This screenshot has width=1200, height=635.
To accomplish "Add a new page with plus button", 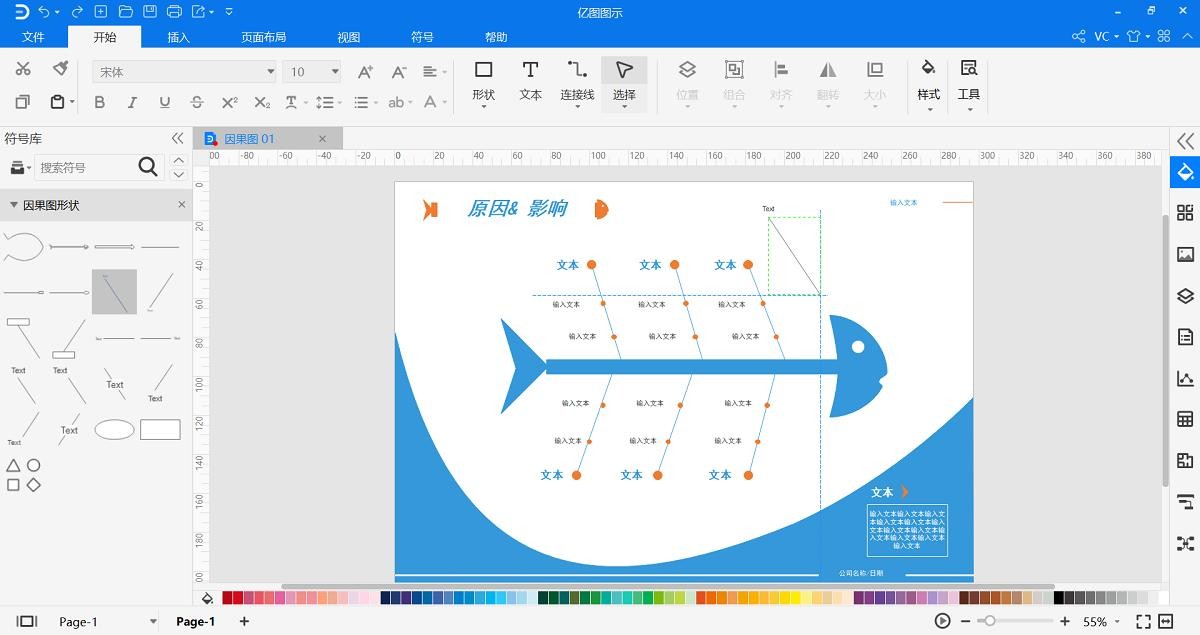I will (244, 621).
